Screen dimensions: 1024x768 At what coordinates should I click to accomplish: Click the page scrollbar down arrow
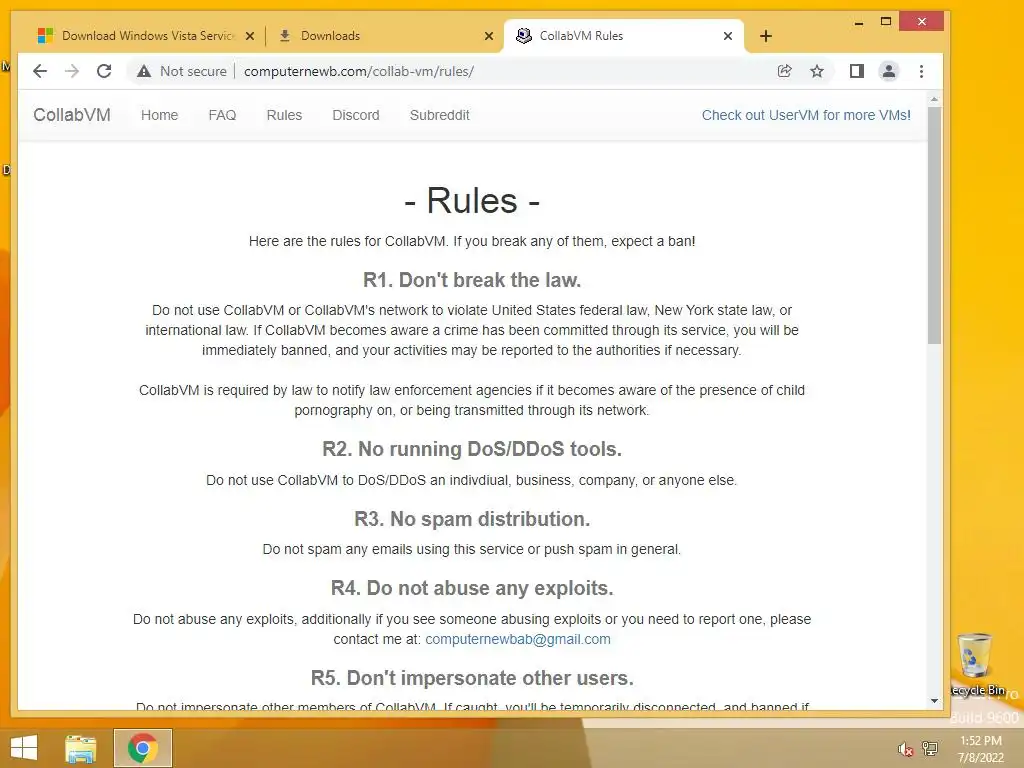click(934, 701)
